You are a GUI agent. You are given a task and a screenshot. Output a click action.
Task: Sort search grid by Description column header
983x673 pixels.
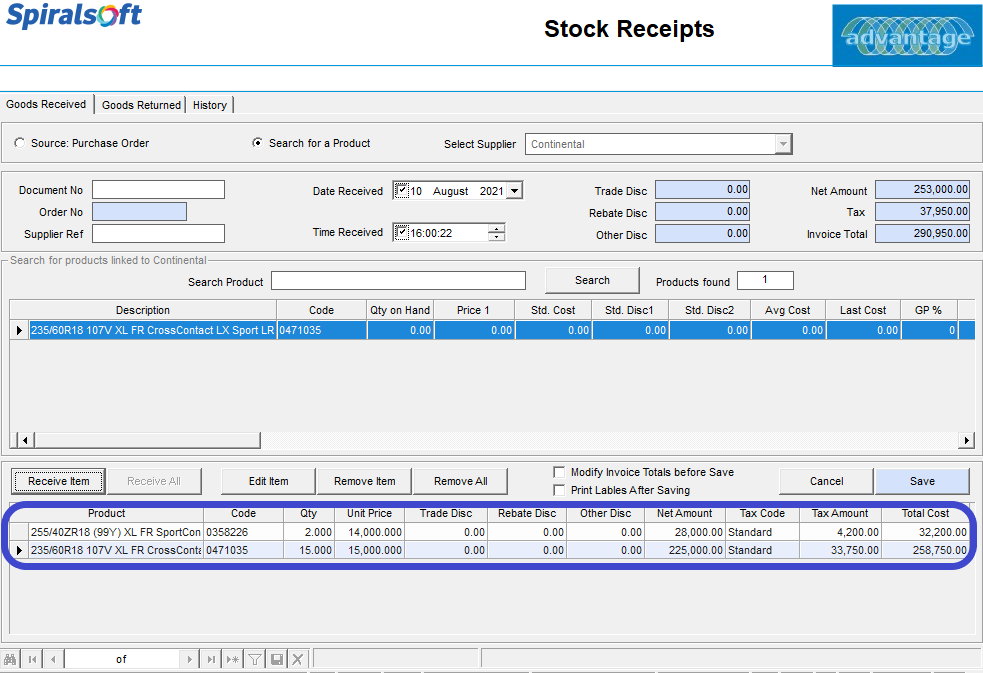[143, 310]
